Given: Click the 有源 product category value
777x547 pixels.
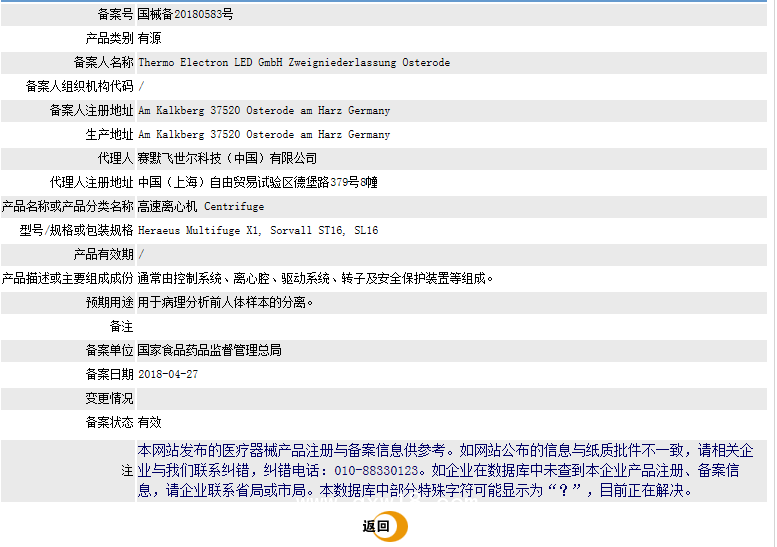Looking at the screenshot, I should pos(150,38).
